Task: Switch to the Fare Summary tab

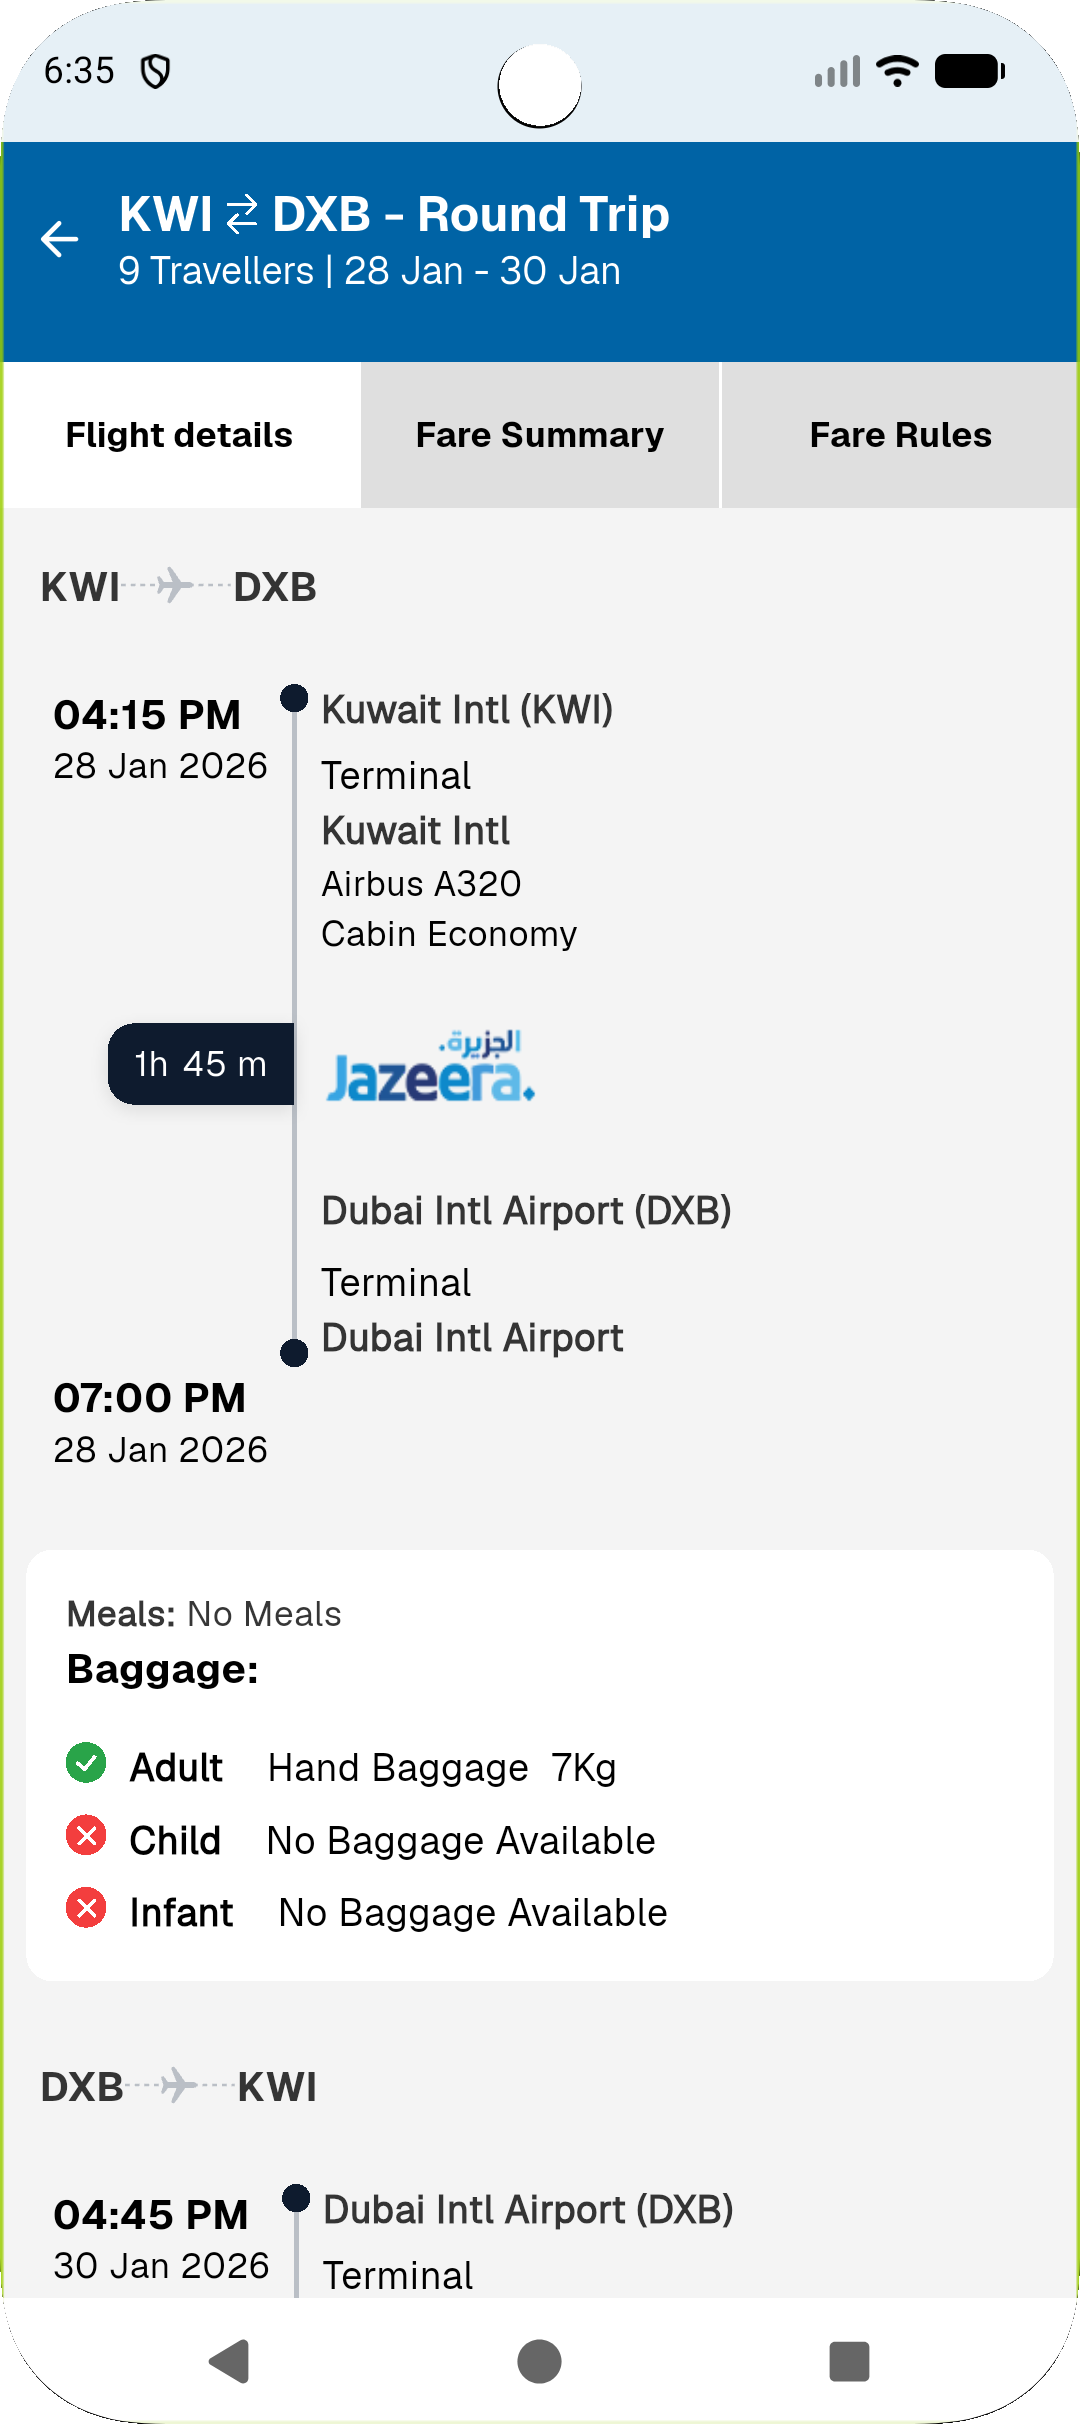Action: (x=540, y=435)
